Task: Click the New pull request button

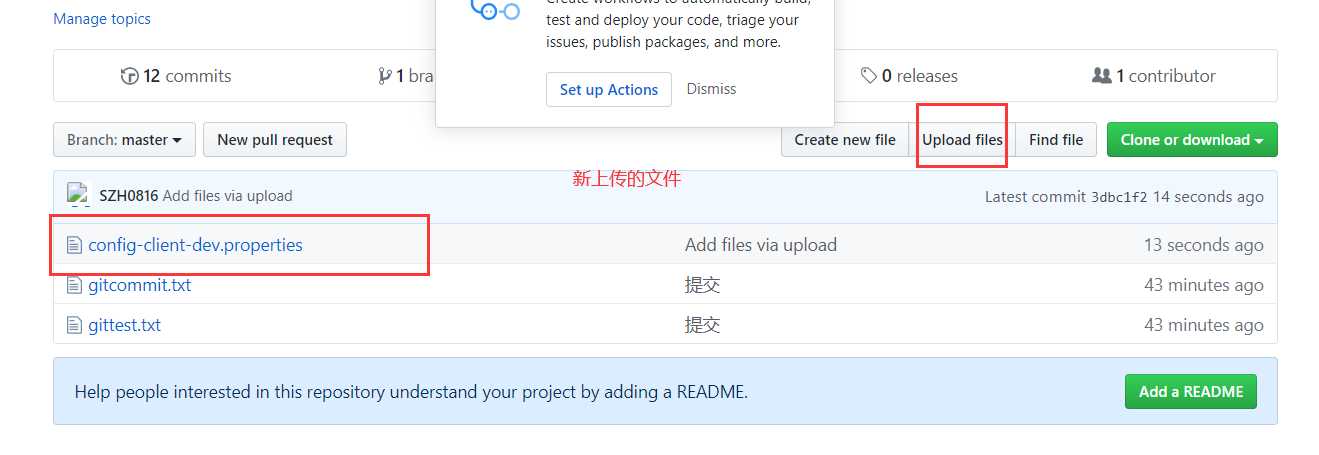Action: (x=275, y=140)
